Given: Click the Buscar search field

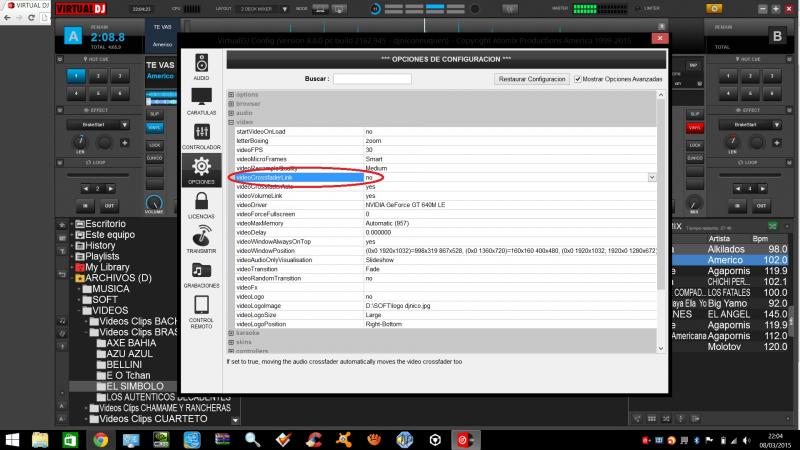Looking at the screenshot, I should [x=372, y=79].
